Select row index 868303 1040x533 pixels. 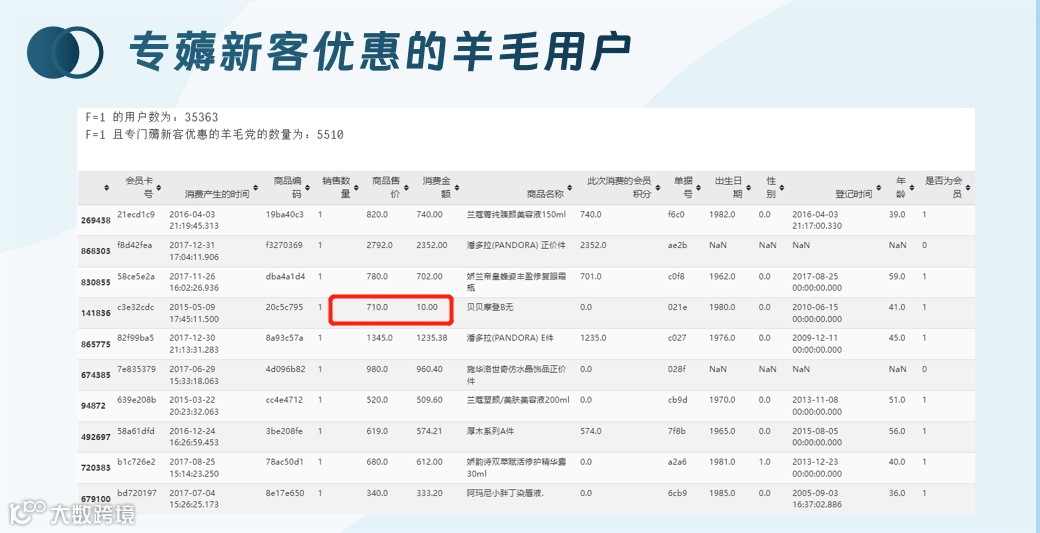pos(96,251)
